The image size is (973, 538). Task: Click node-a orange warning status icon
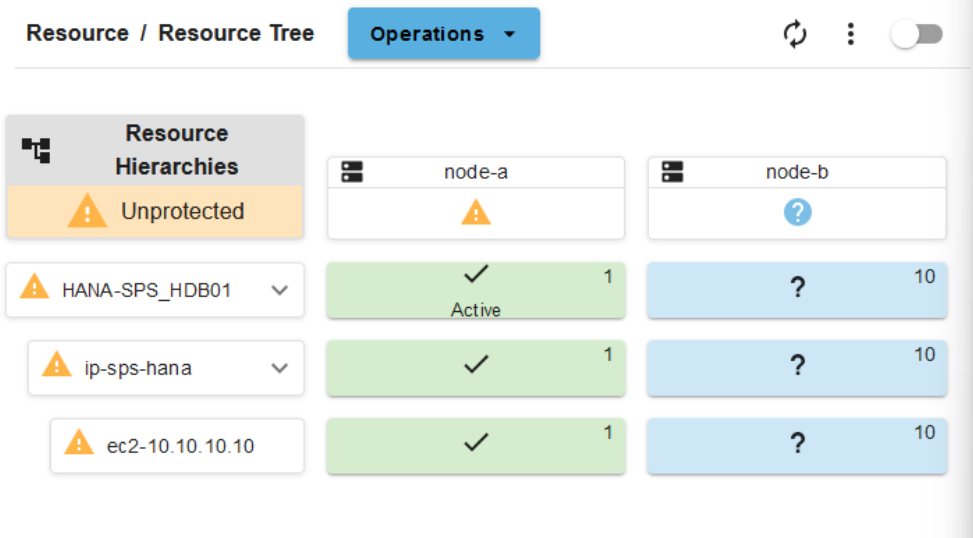[476, 212]
